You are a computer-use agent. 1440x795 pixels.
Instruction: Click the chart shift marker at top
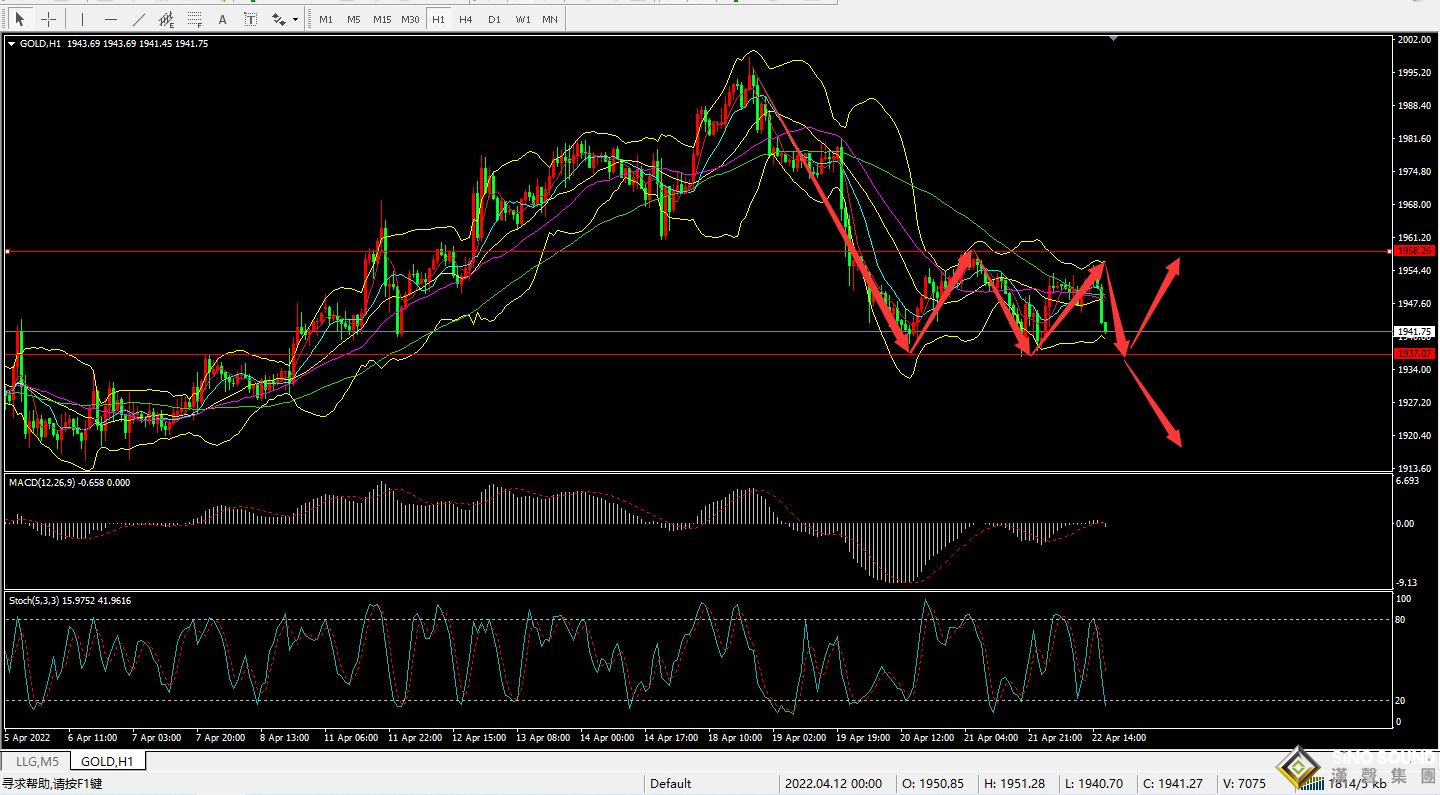pyautogui.click(x=1114, y=39)
